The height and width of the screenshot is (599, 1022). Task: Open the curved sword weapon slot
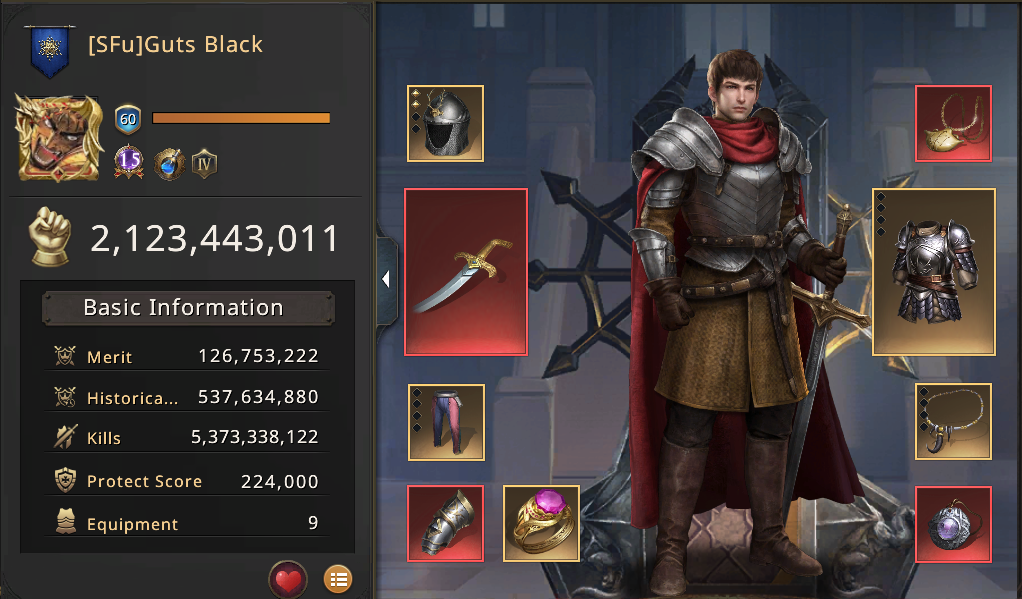(x=465, y=272)
